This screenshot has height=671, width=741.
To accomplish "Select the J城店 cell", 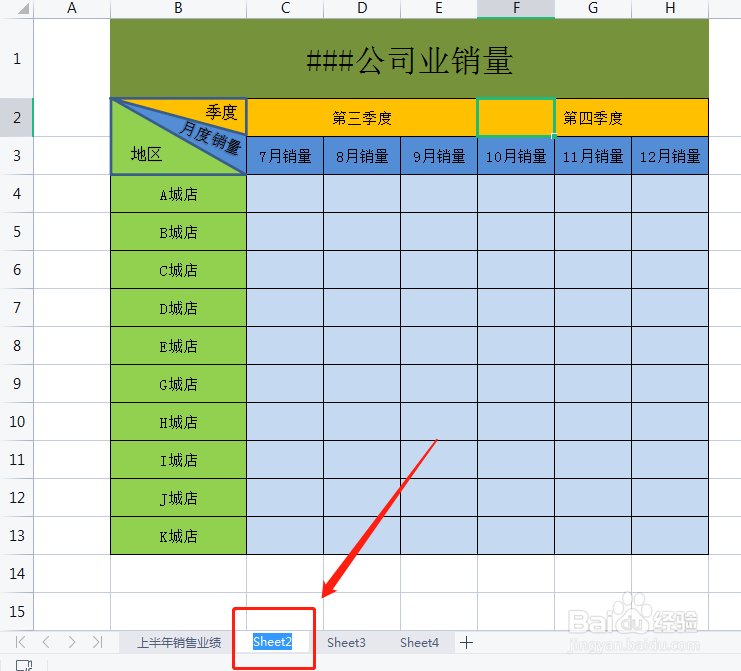I will tap(178, 498).
